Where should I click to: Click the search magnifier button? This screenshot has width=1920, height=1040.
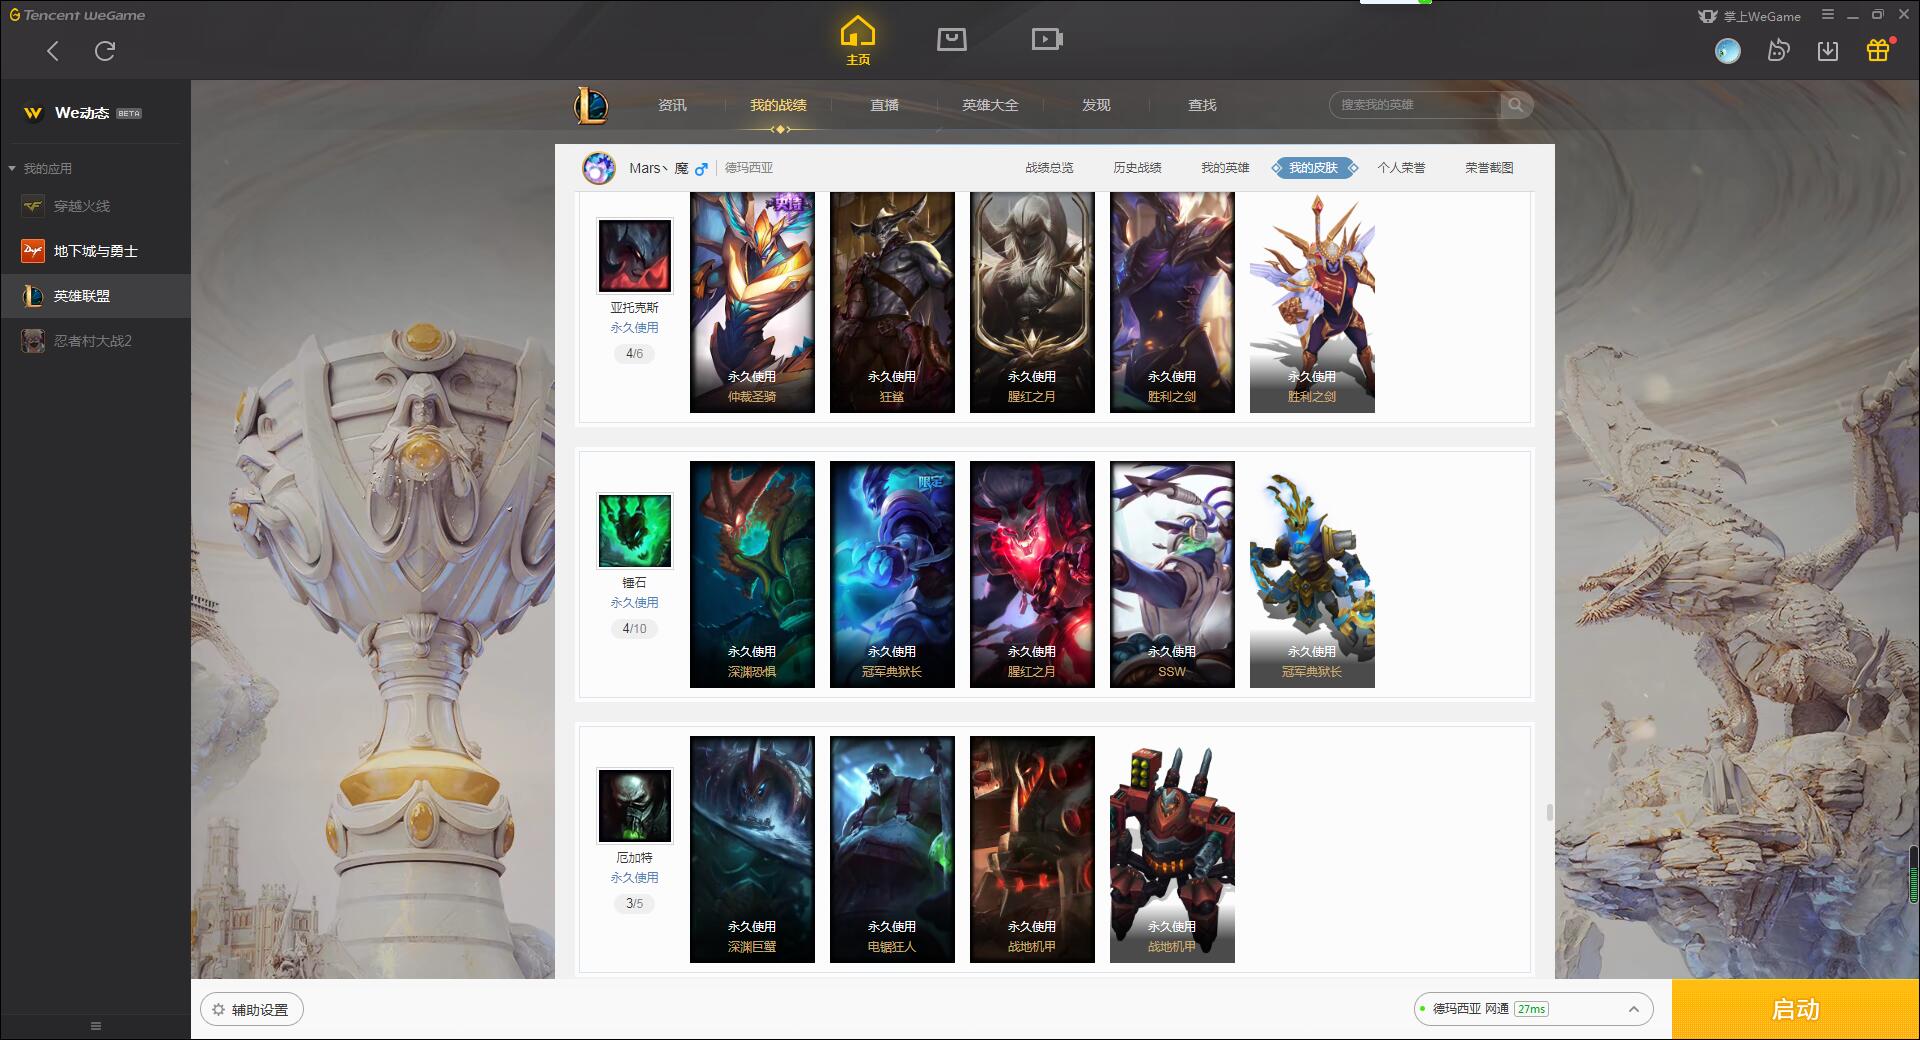[x=1516, y=105]
